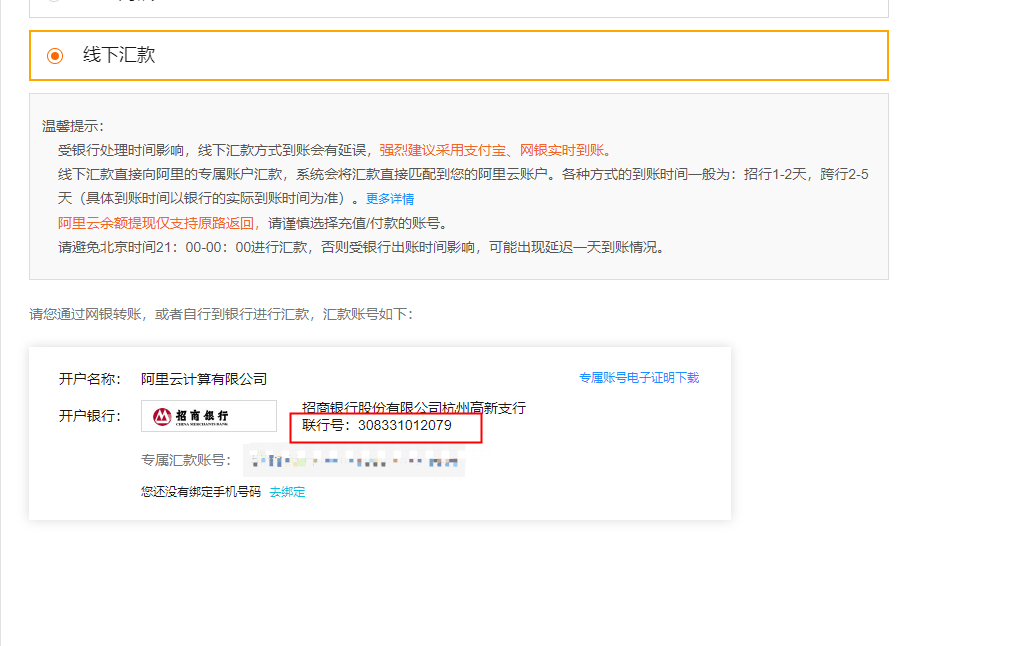
Task: Click the 您还没有绑定手机号码 notice
Action: pyautogui.click(x=201, y=492)
